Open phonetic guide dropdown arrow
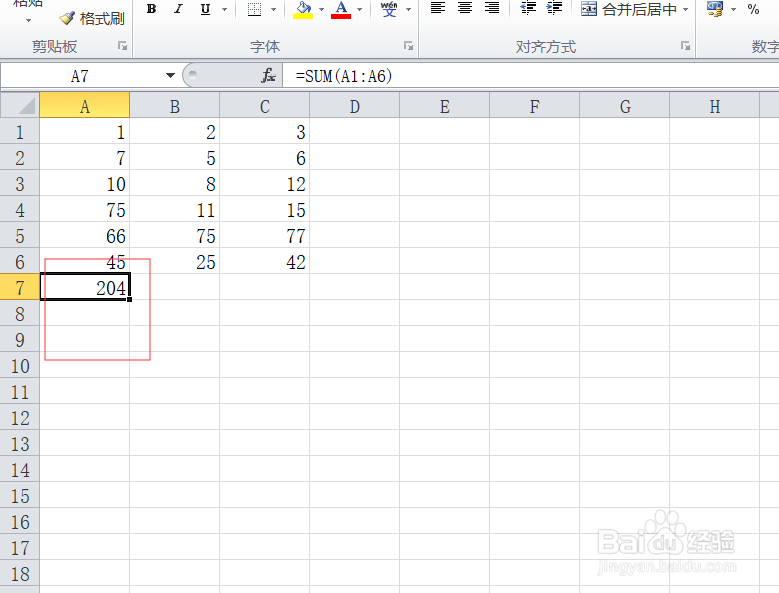 (x=408, y=9)
